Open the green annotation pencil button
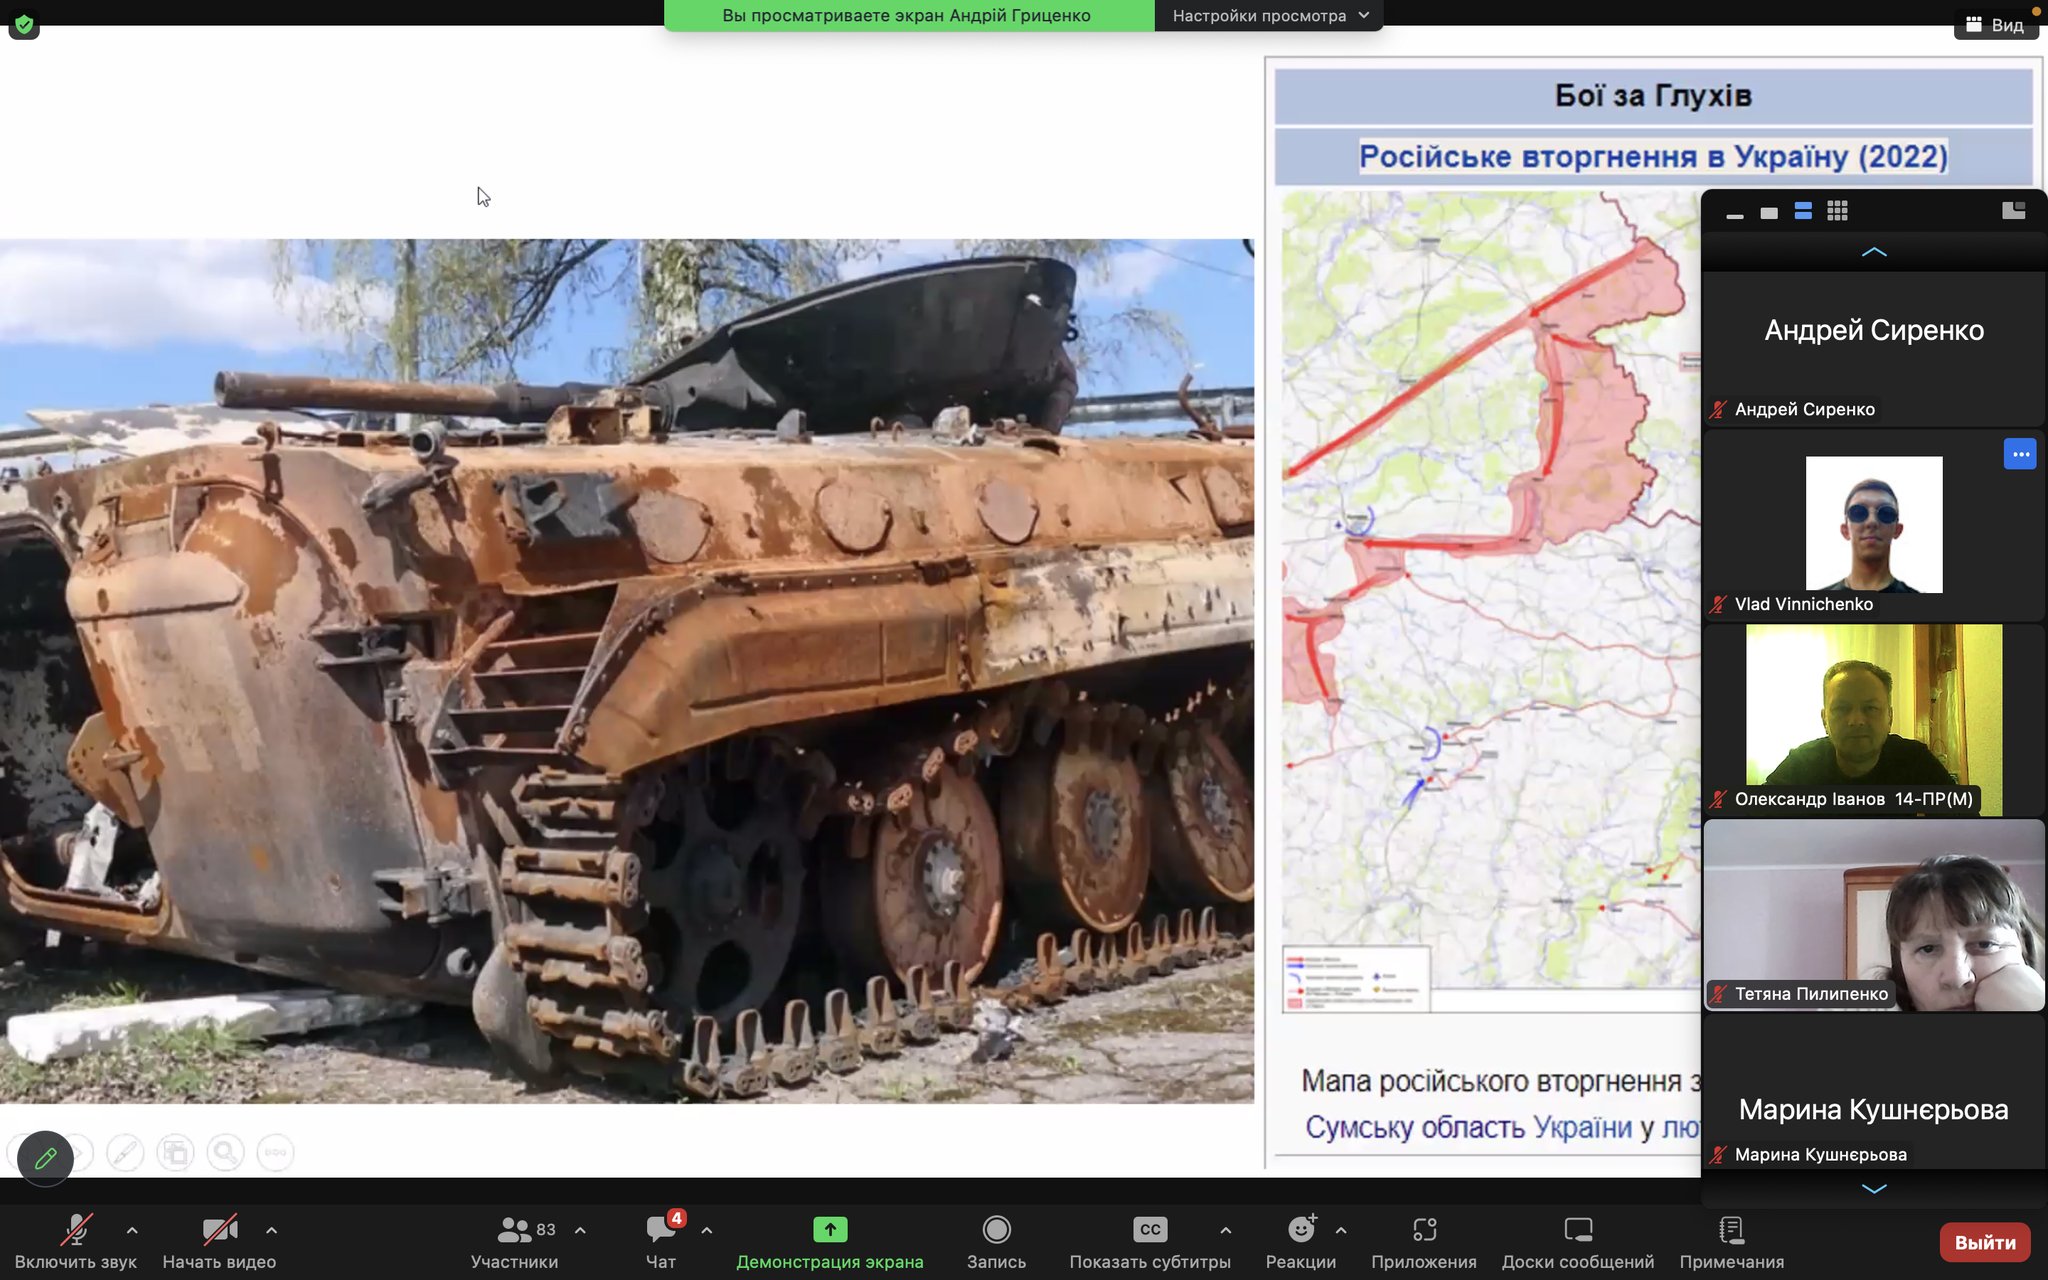 (x=45, y=1158)
